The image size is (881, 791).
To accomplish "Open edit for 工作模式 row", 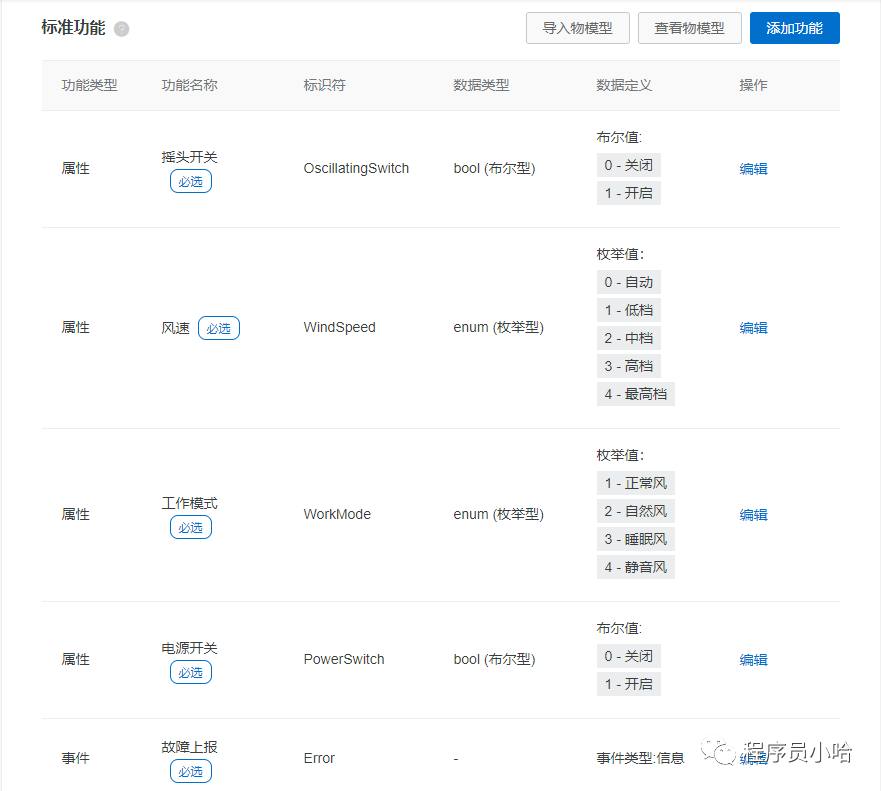I will pos(753,515).
